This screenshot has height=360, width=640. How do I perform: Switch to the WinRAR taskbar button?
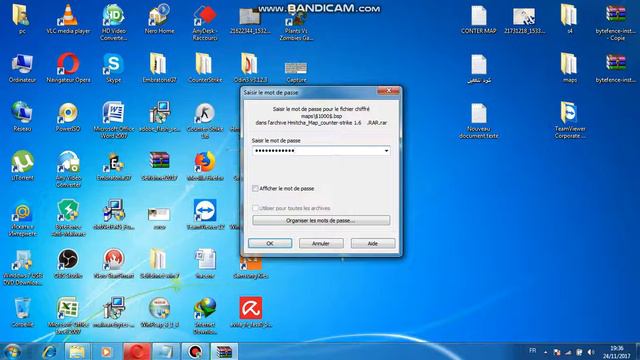[224, 351]
